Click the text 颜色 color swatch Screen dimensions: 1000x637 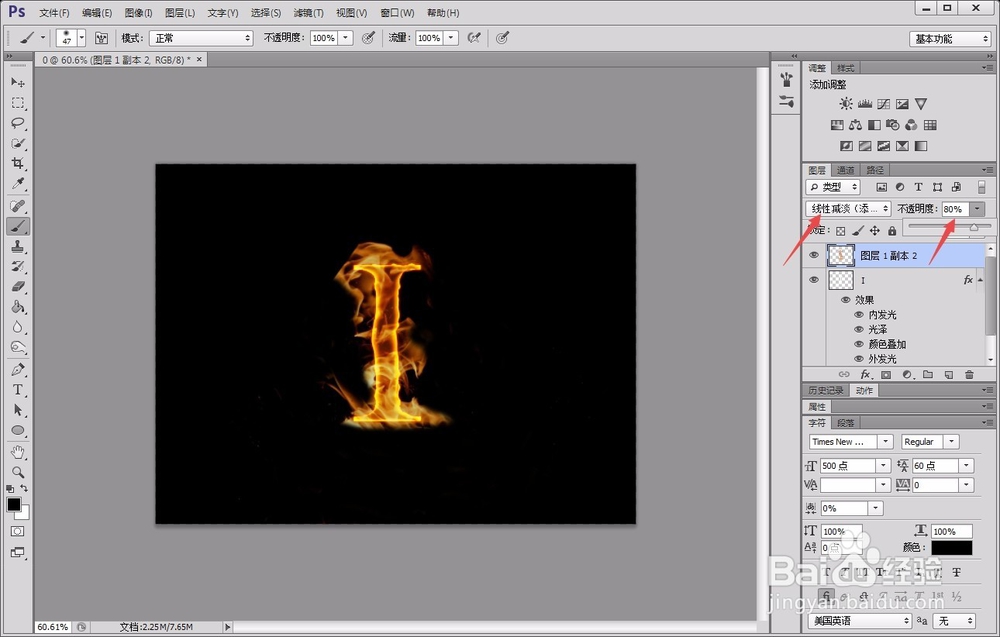[952, 548]
